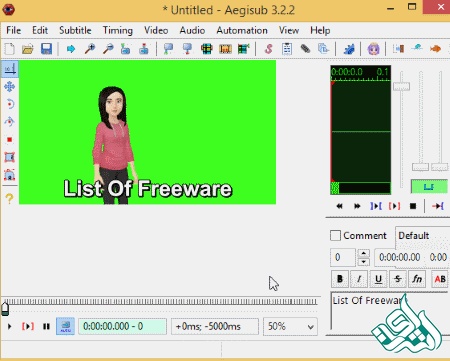Play current line with red bracket button
This screenshot has height=361, width=450.
[28, 326]
